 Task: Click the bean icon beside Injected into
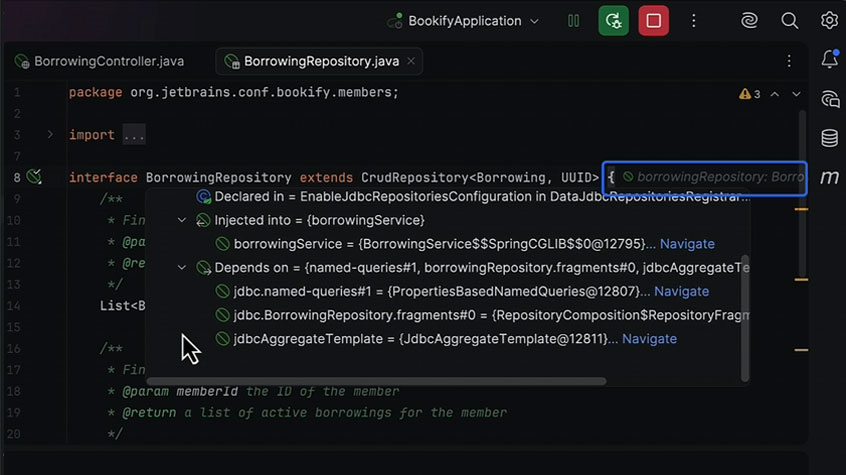(x=203, y=220)
